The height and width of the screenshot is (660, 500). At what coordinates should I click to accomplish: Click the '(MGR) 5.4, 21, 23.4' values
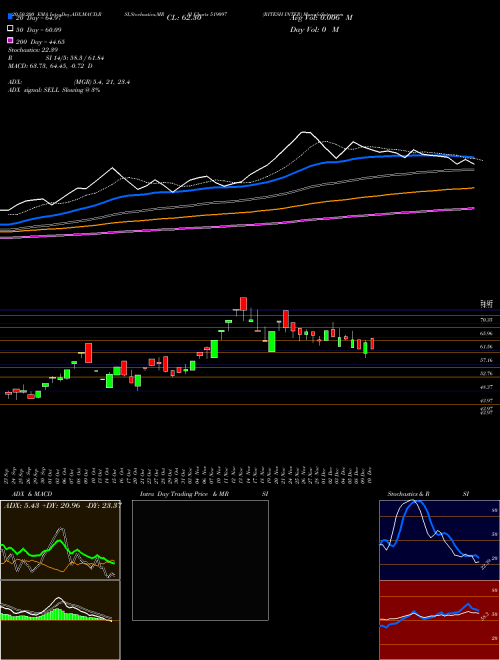coord(101,82)
